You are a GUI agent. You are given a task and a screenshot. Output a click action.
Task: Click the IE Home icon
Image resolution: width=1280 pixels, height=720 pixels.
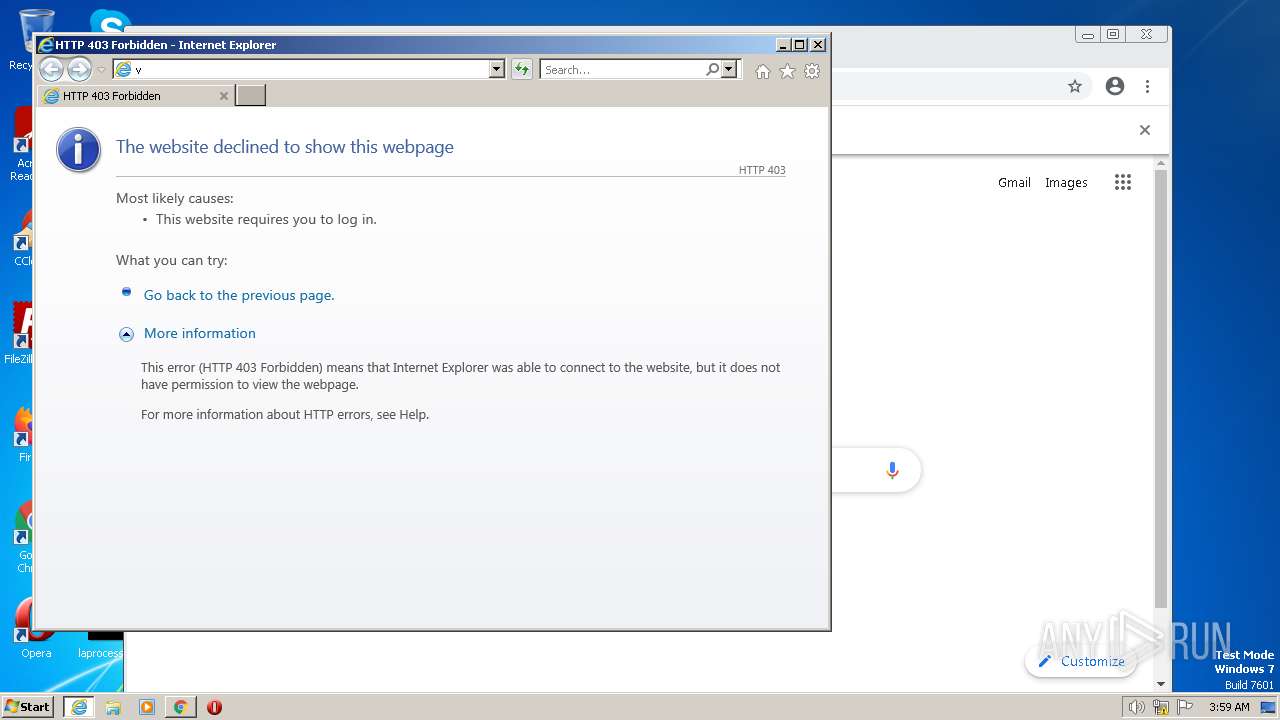coord(763,71)
